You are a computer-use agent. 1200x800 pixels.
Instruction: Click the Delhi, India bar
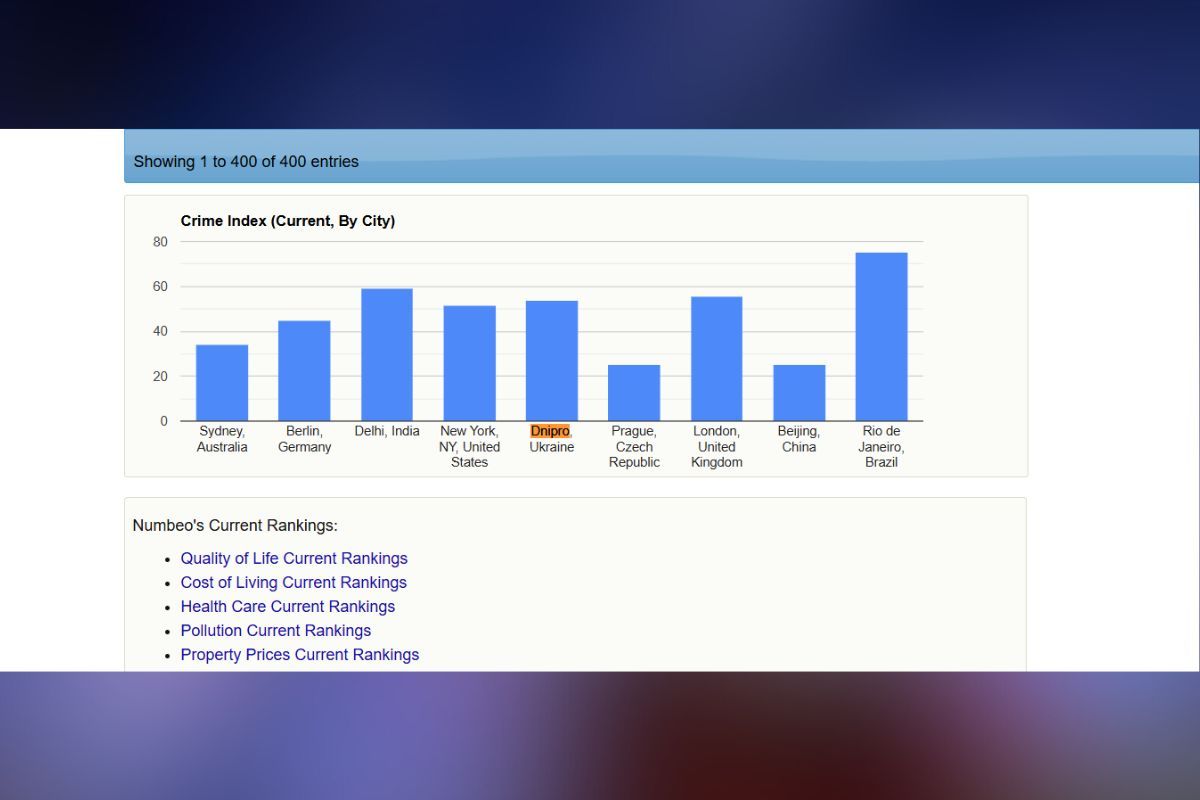(x=387, y=355)
